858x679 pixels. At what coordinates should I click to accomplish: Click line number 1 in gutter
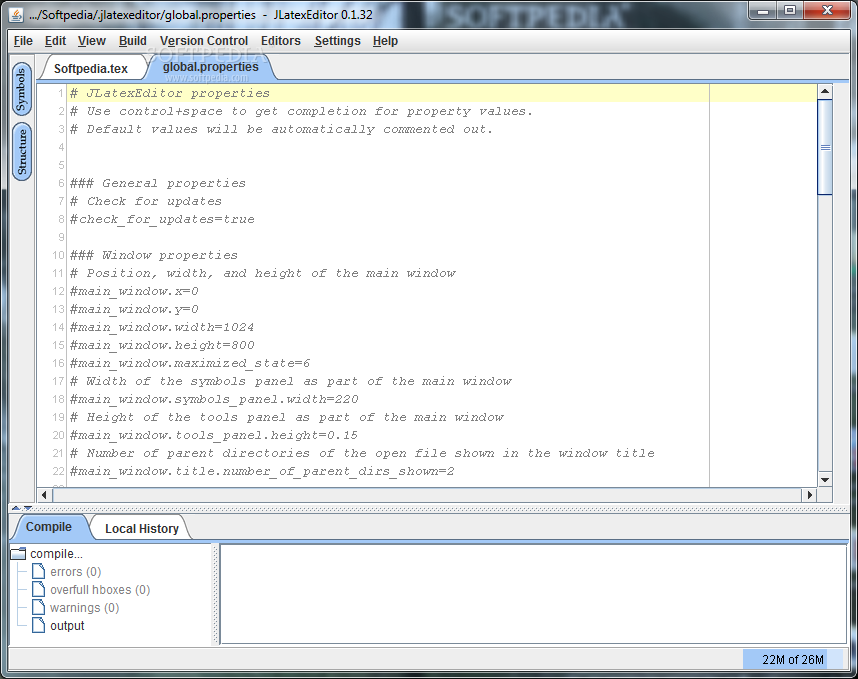tap(61, 94)
